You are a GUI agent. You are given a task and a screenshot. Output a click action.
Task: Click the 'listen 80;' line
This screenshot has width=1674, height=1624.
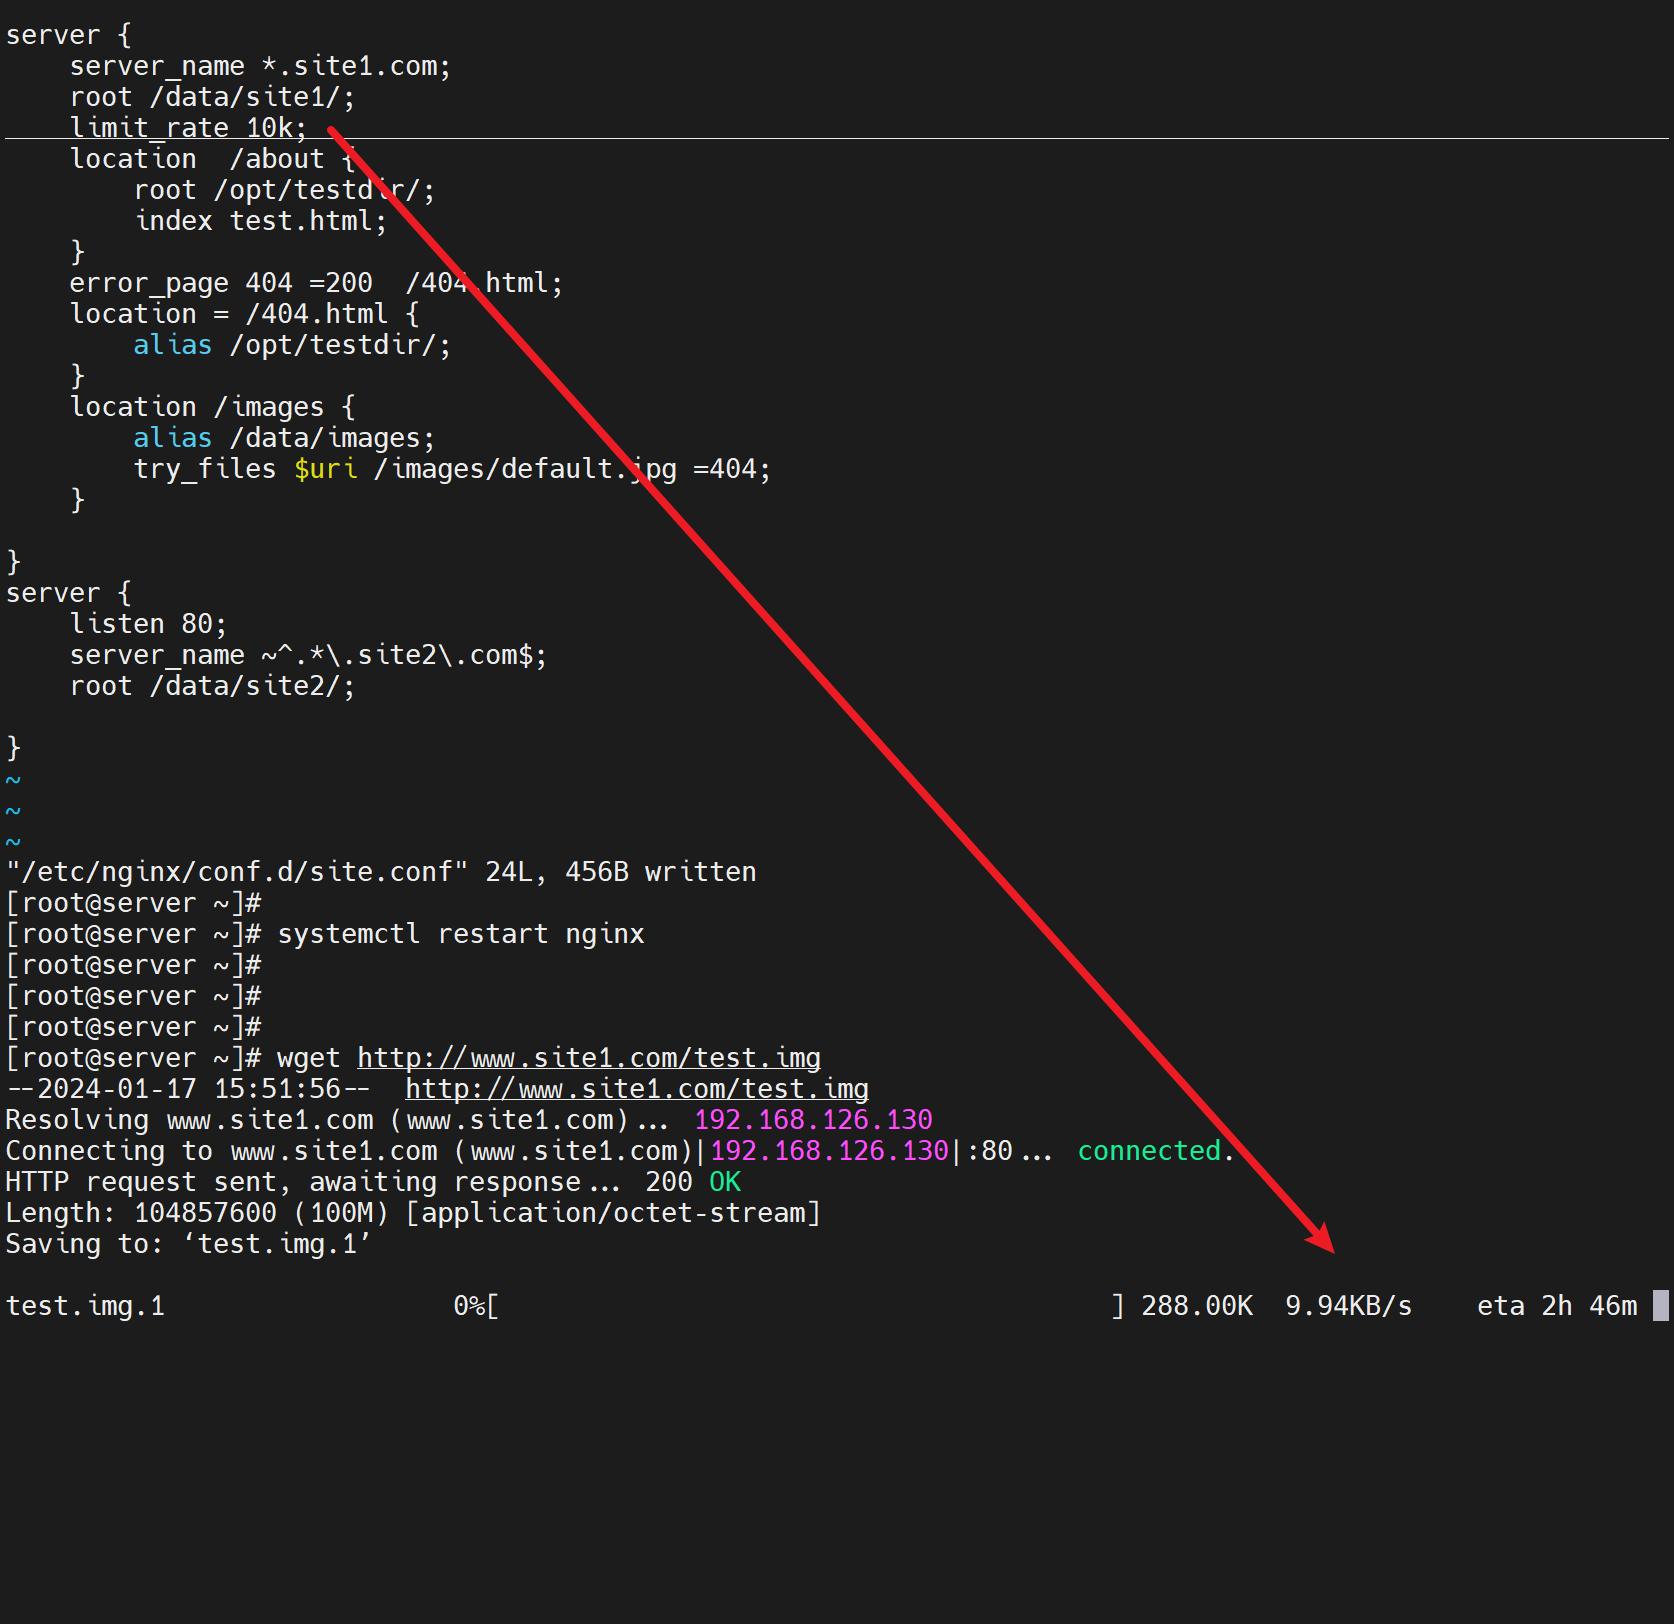(x=148, y=624)
